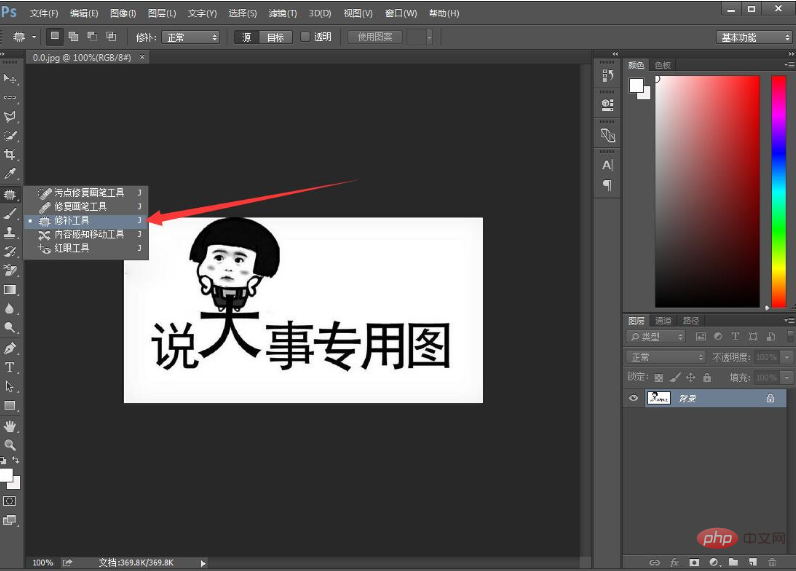Select the Blur tool
Viewport: 796px width, 571px height.
pos(10,309)
